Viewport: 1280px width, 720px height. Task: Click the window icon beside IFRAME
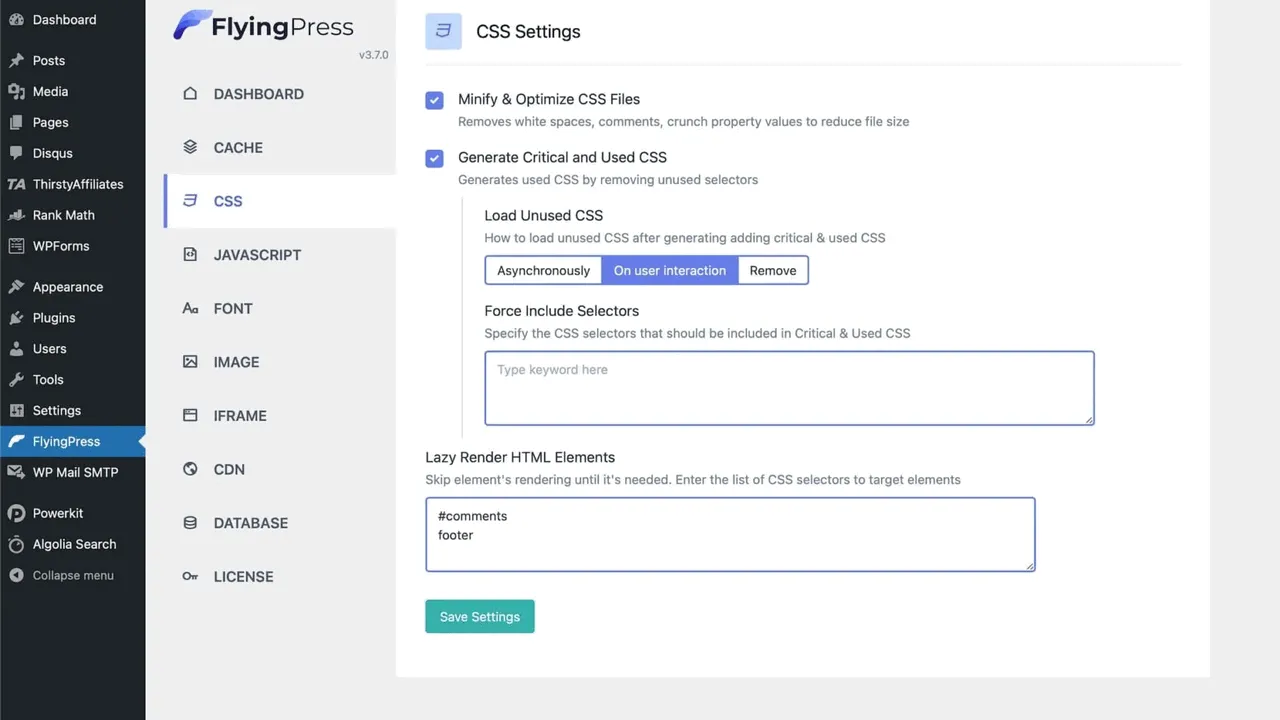(190, 416)
